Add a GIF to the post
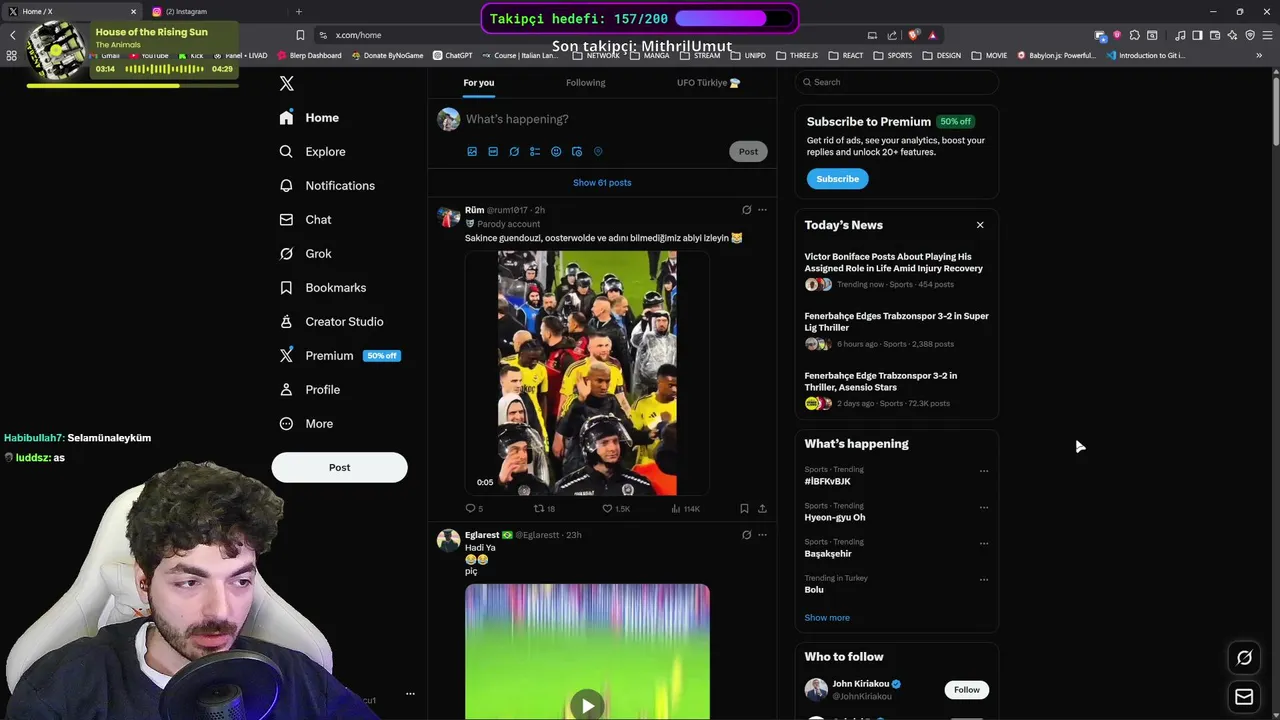Image resolution: width=1280 pixels, height=720 pixels. (x=493, y=152)
